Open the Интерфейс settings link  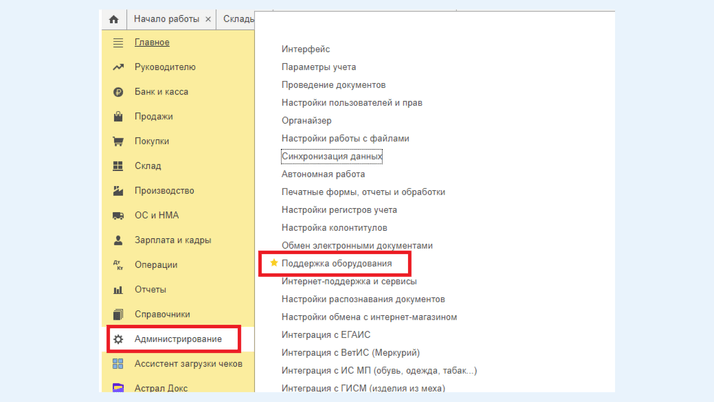coord(306,49)
